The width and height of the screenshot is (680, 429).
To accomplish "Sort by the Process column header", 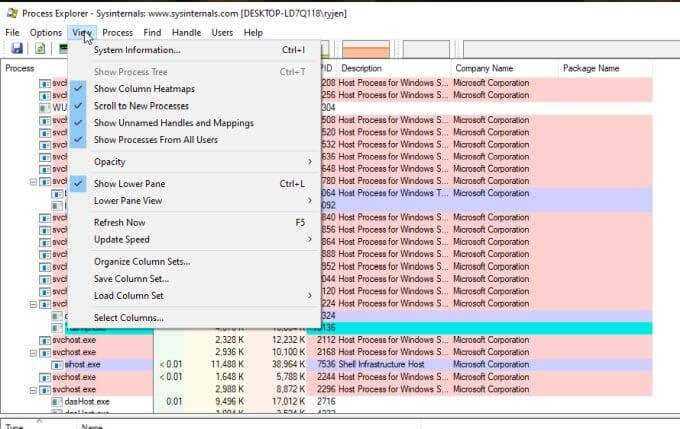I will [20, 68].
